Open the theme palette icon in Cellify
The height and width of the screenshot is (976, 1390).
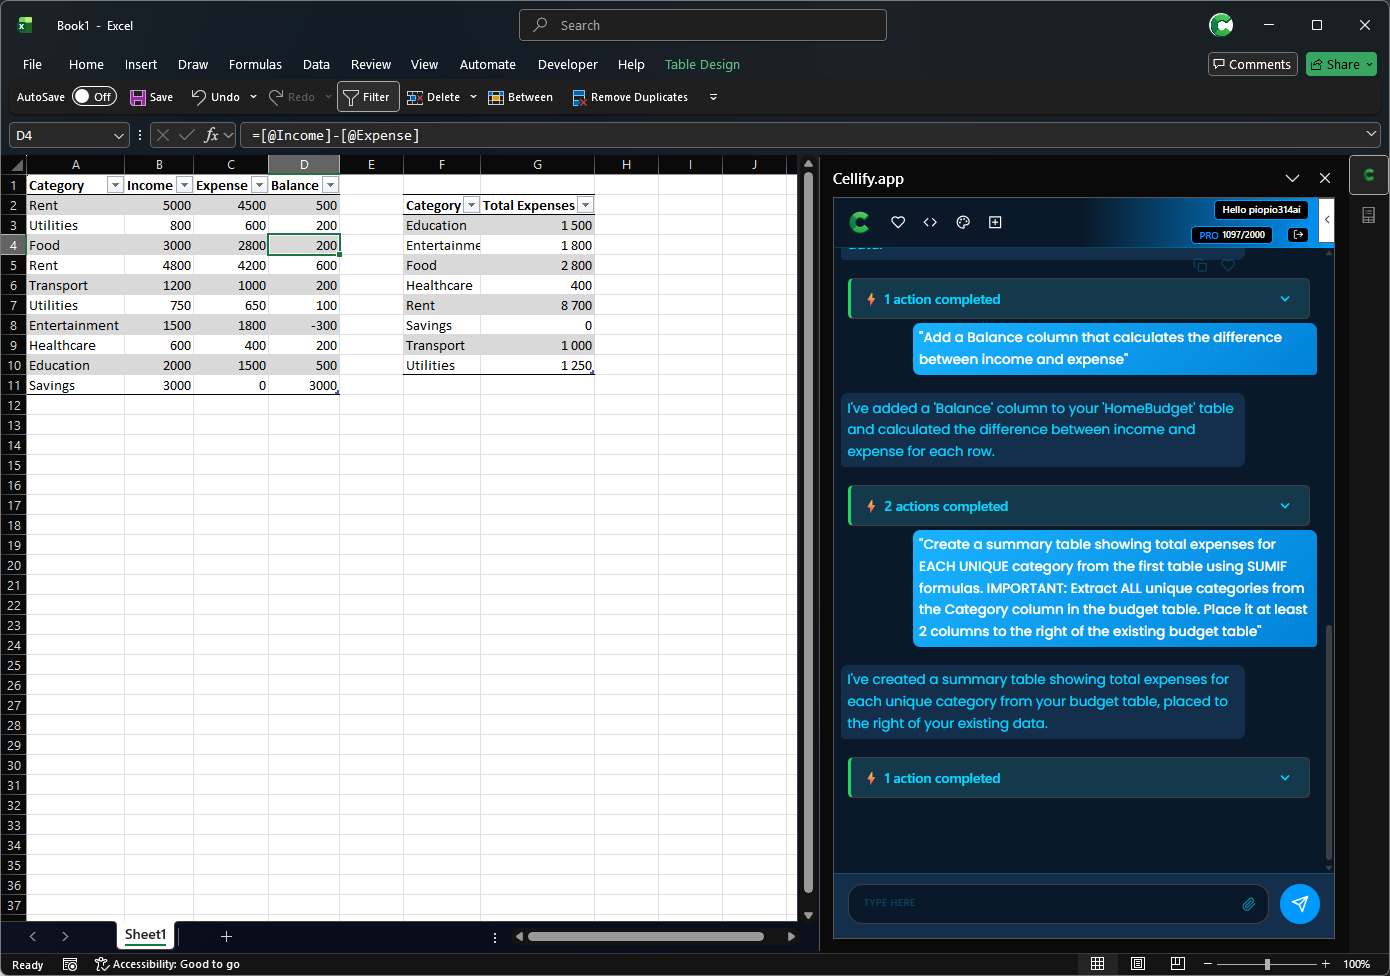tap(963, 222)
